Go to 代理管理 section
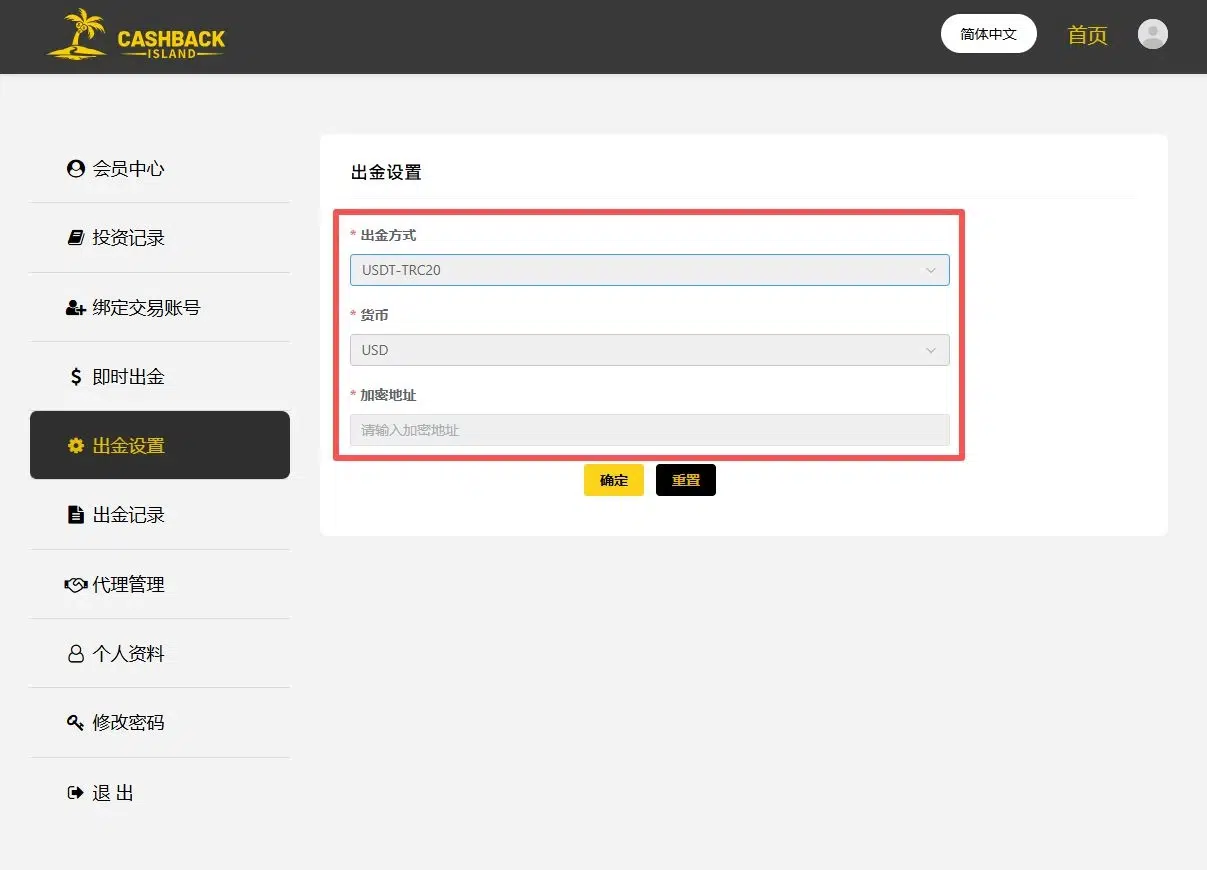1207x870 pixels. [x=160, y=585]
